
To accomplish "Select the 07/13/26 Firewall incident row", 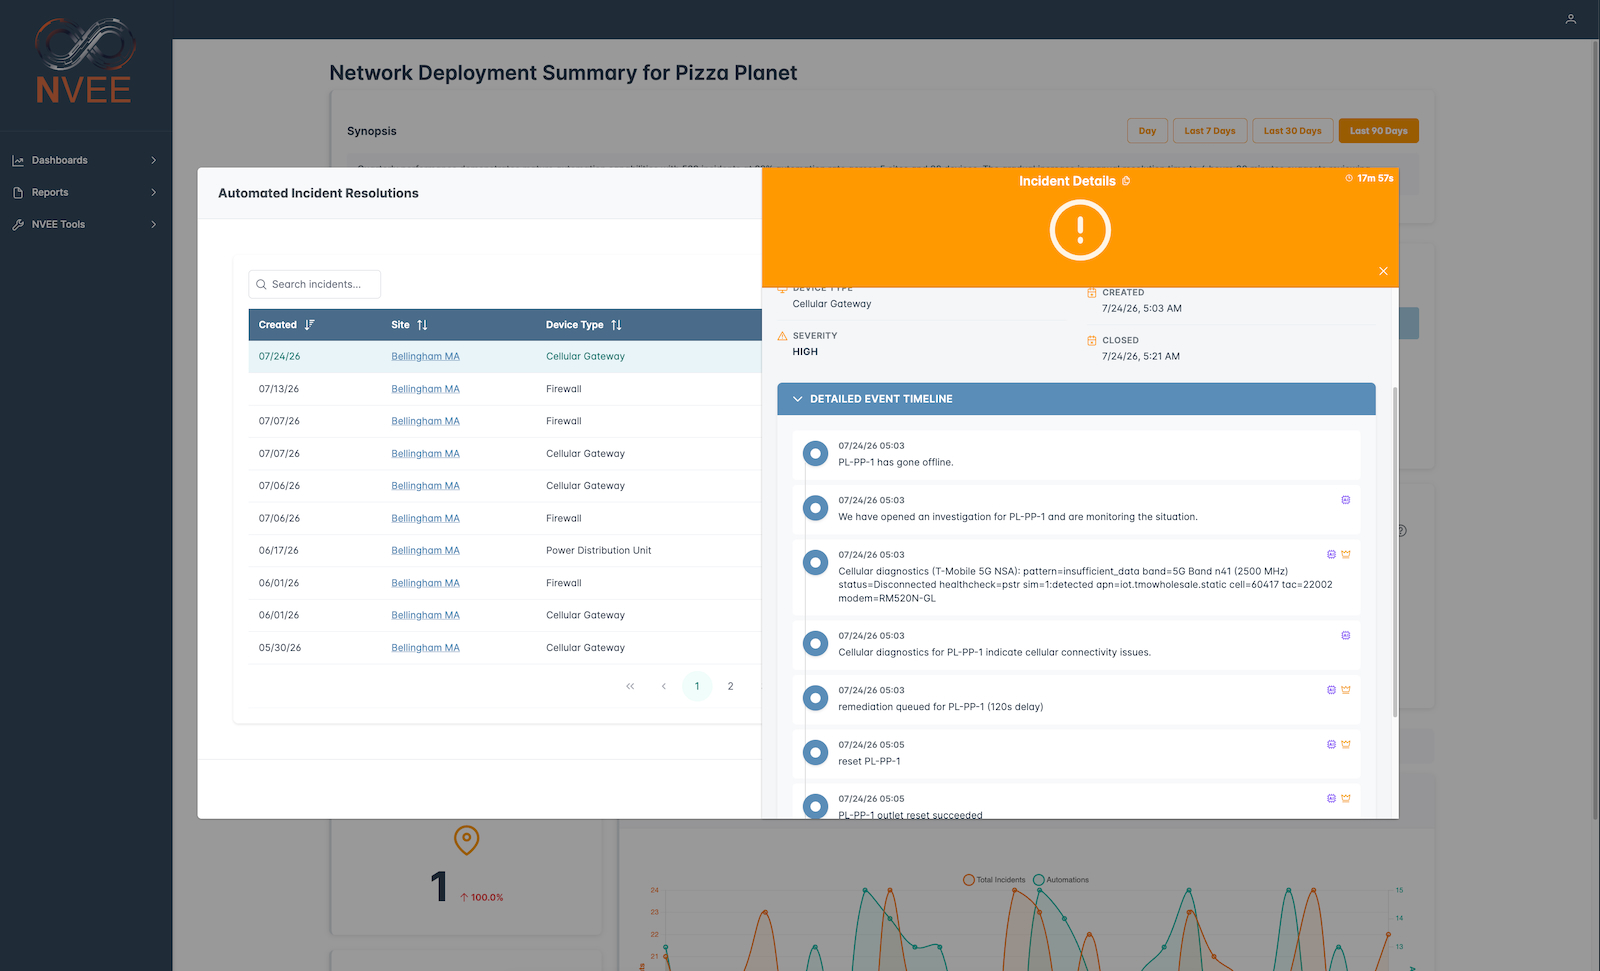I will click(x=505, y=389).
